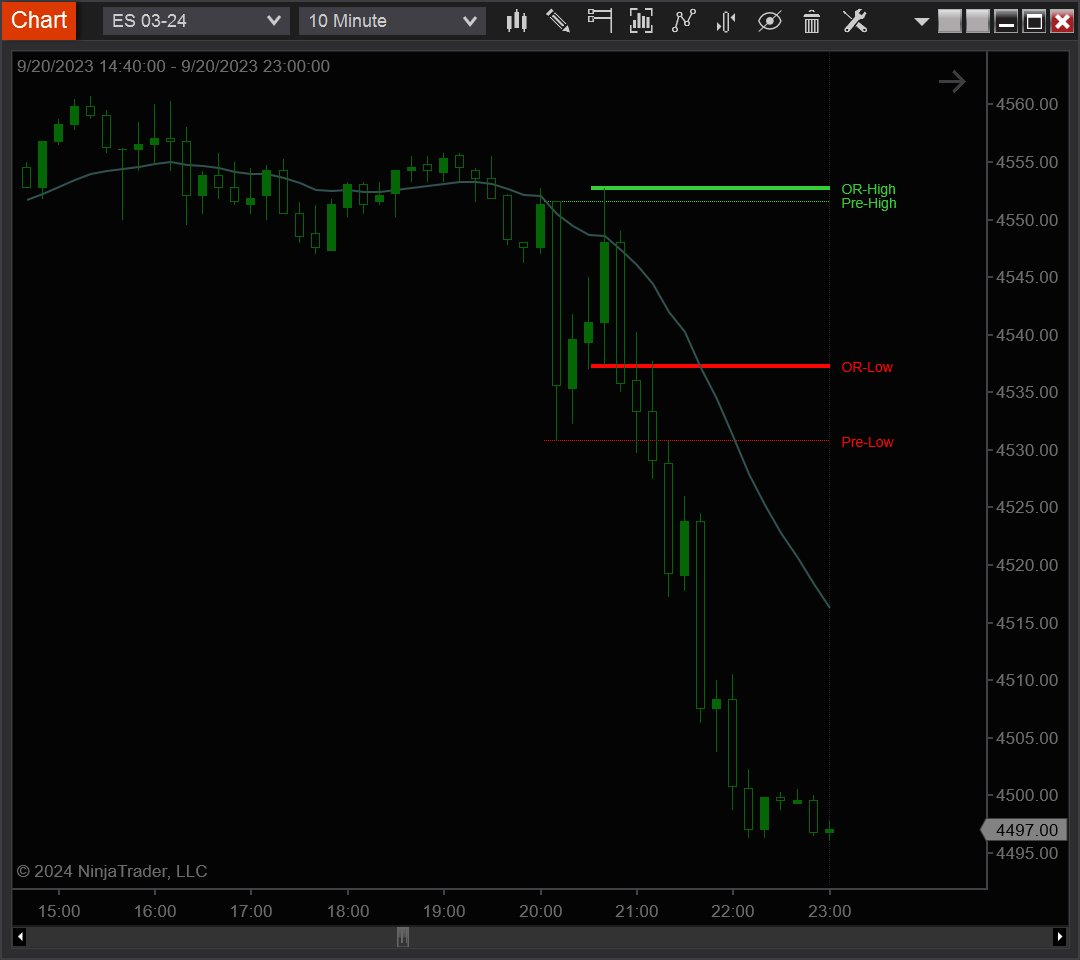
Task: Expand the 10 Minute interval dropdown
Action: pos(392,21)
